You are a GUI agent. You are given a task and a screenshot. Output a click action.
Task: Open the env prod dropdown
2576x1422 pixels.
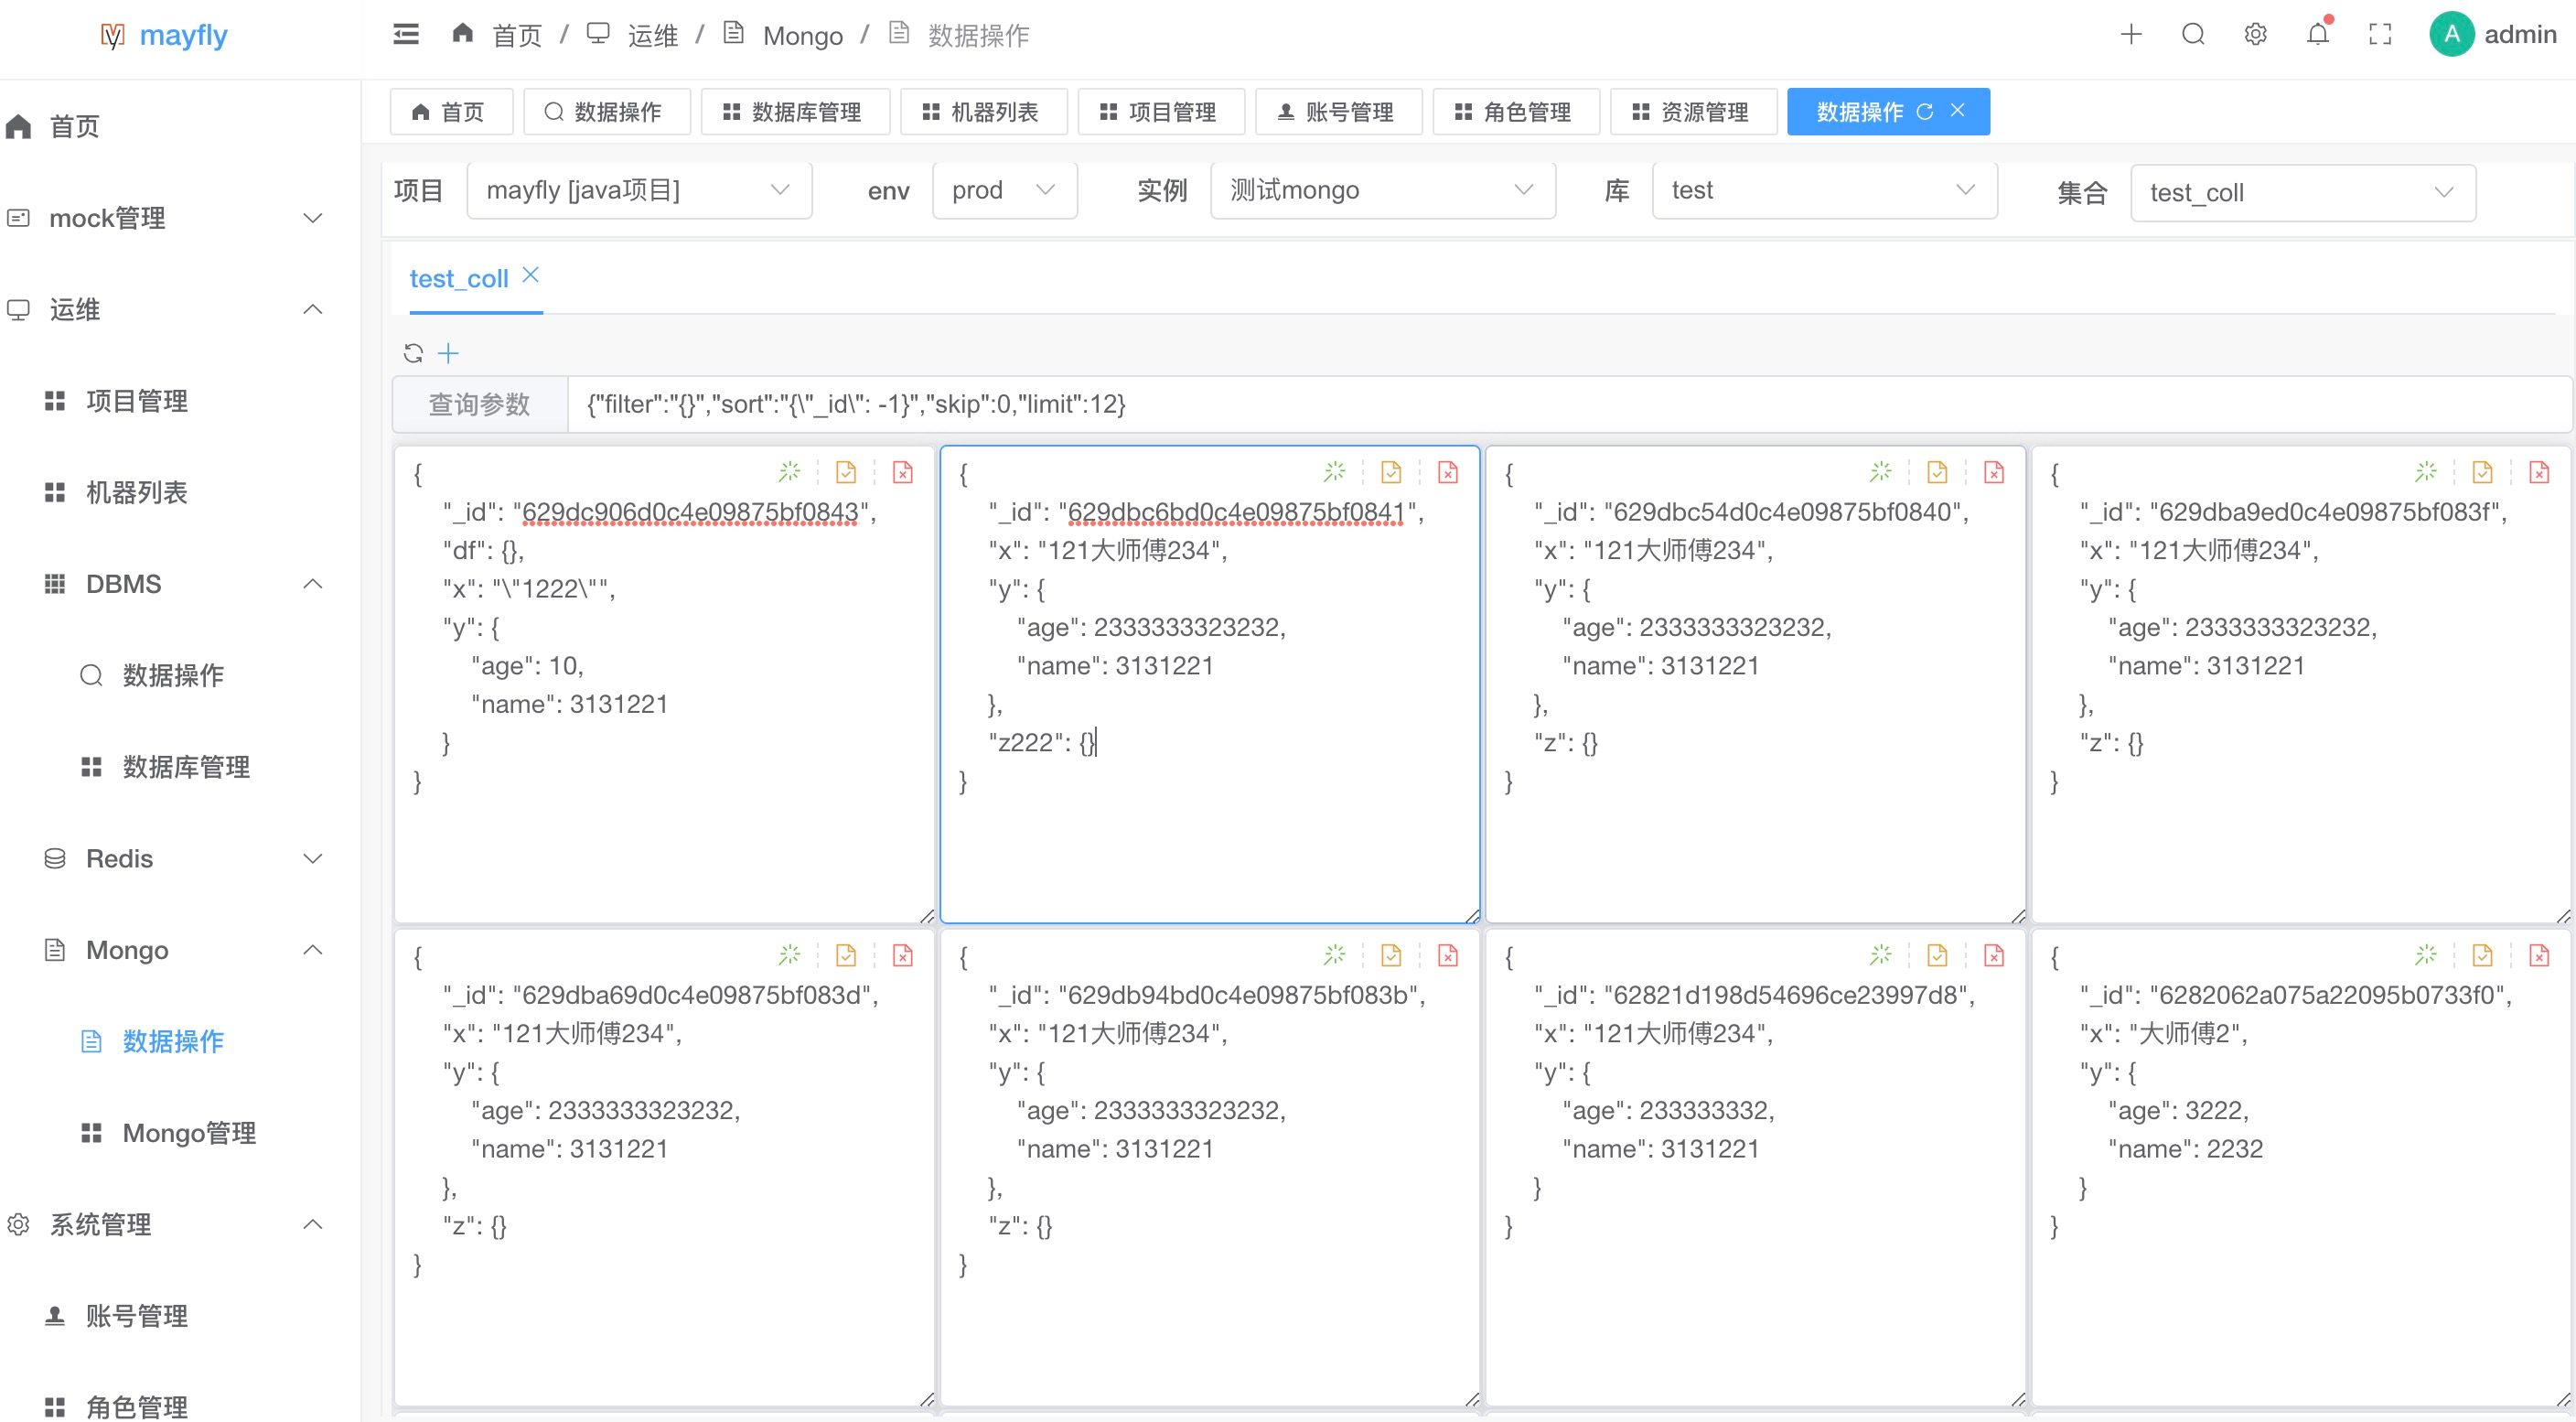tap(1003, 190)
